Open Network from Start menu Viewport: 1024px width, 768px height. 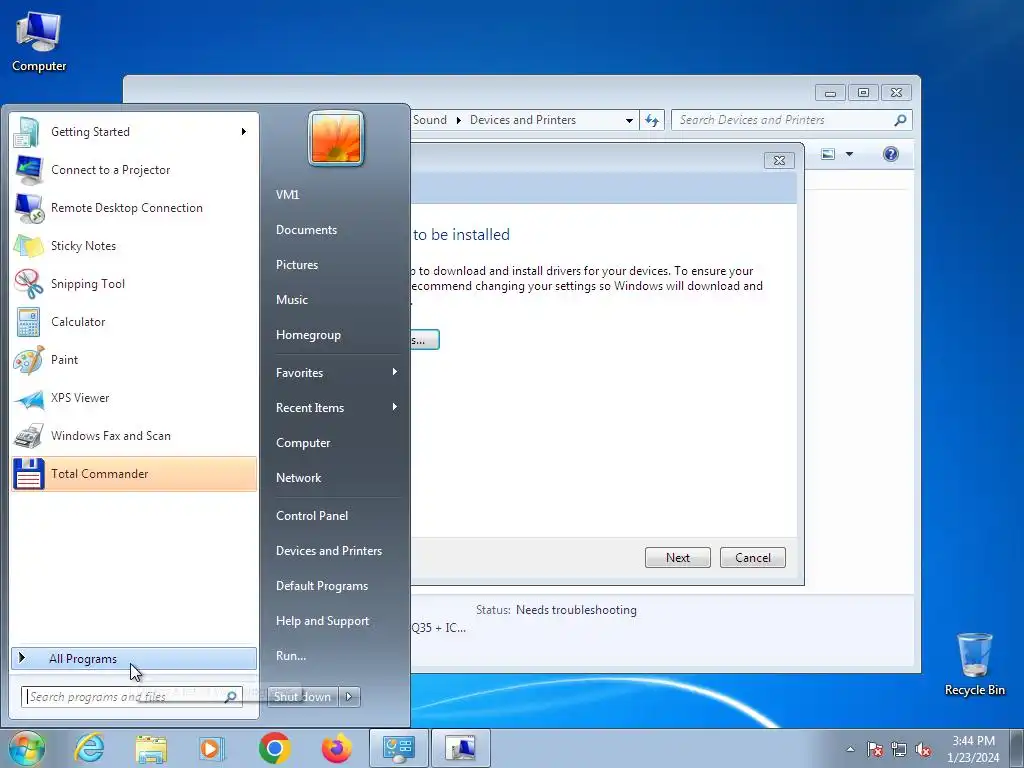click(x=298, y=477)
